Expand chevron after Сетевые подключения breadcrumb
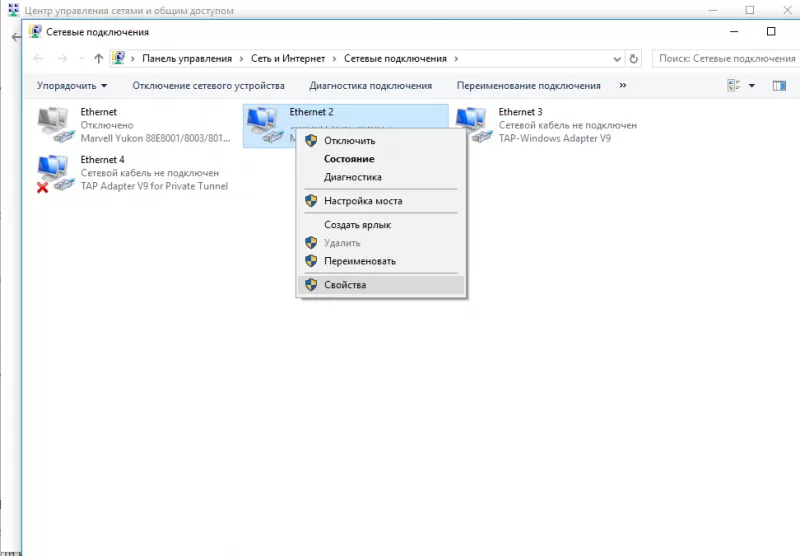Image resolution: width=800 pixels, height=556 pixels. click(456, 59)
